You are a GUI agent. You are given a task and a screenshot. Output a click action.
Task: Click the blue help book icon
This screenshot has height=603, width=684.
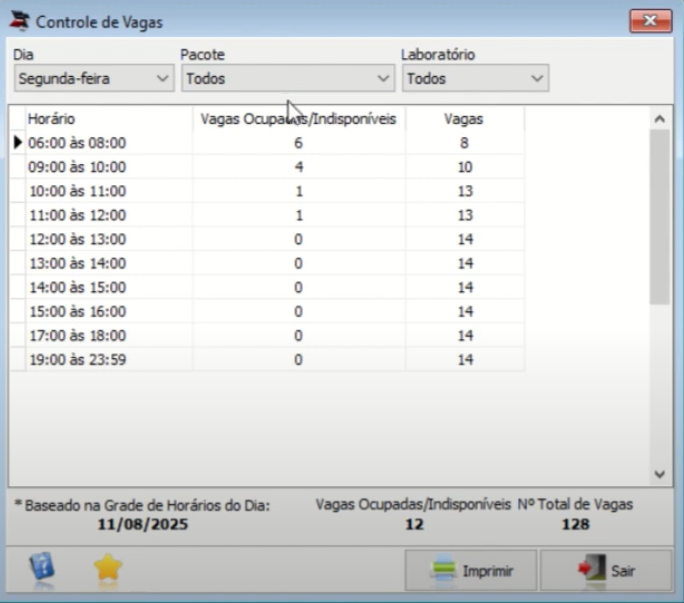coord(42,567)
